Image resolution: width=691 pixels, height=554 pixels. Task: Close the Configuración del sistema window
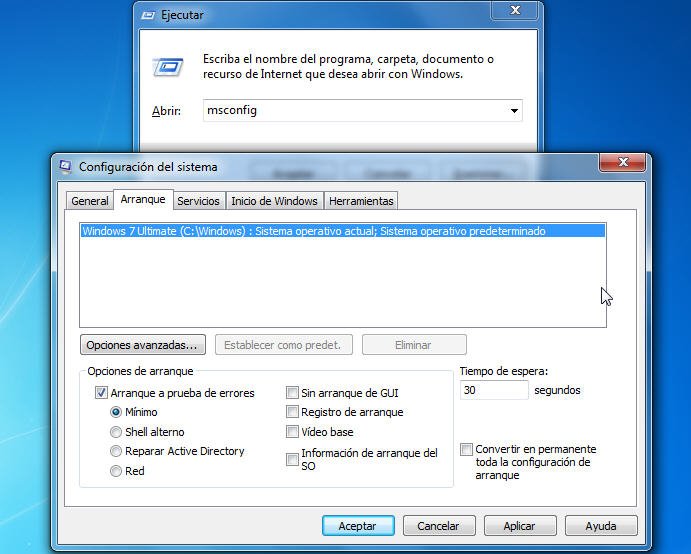(622, 162)
